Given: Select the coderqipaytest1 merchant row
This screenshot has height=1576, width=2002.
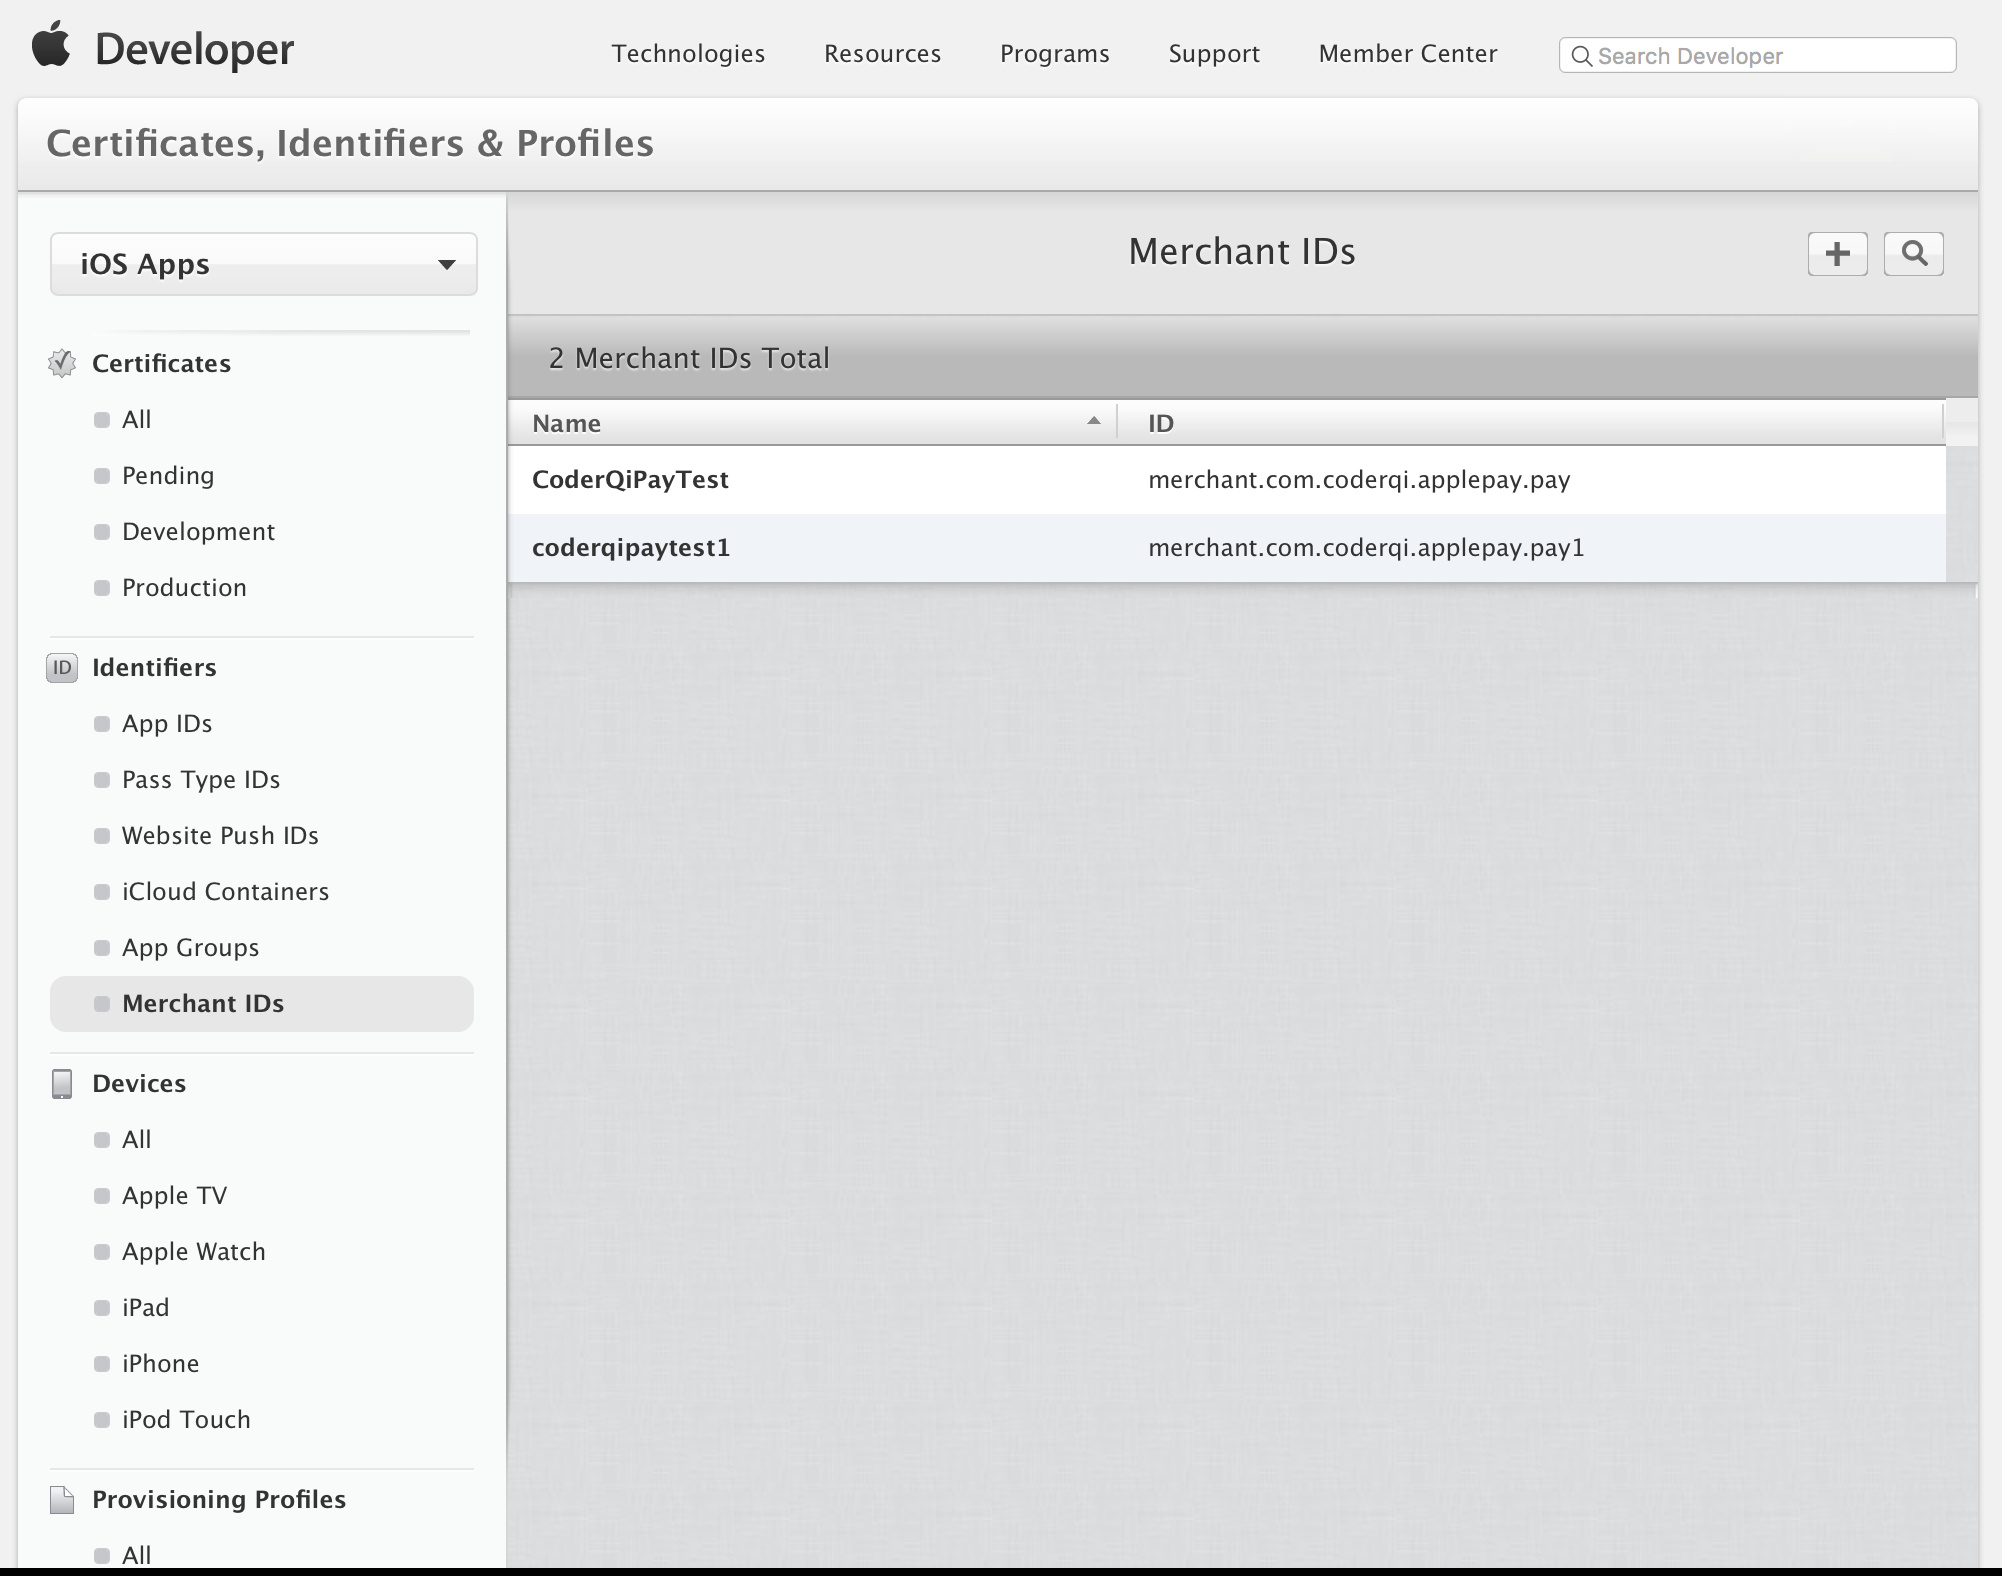Looking at the screenshot, I should click(631, 548).
